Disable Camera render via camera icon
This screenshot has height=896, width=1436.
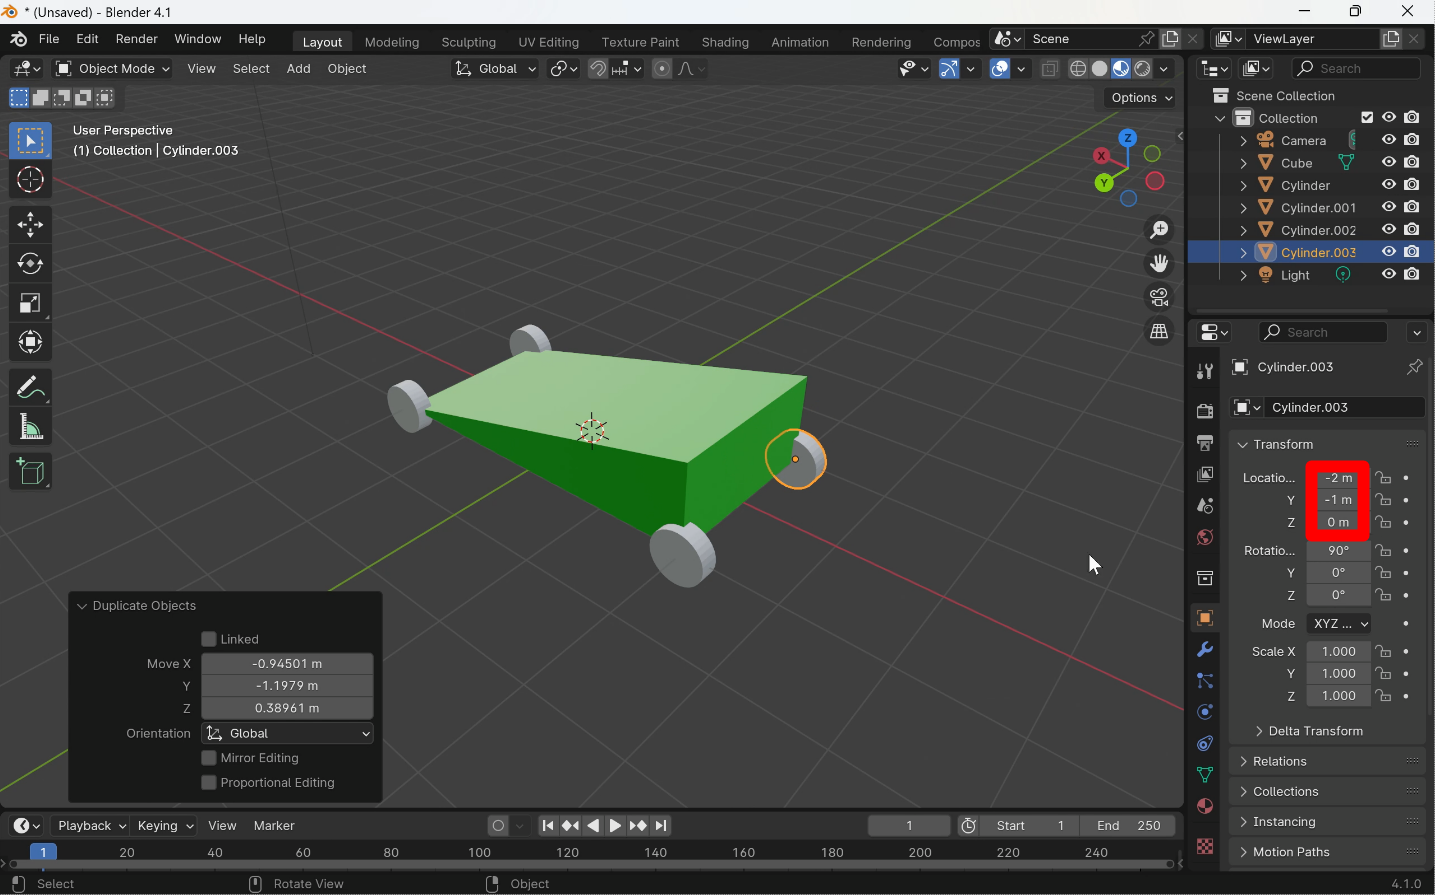pyautogui.click(x=1412, y=140)
